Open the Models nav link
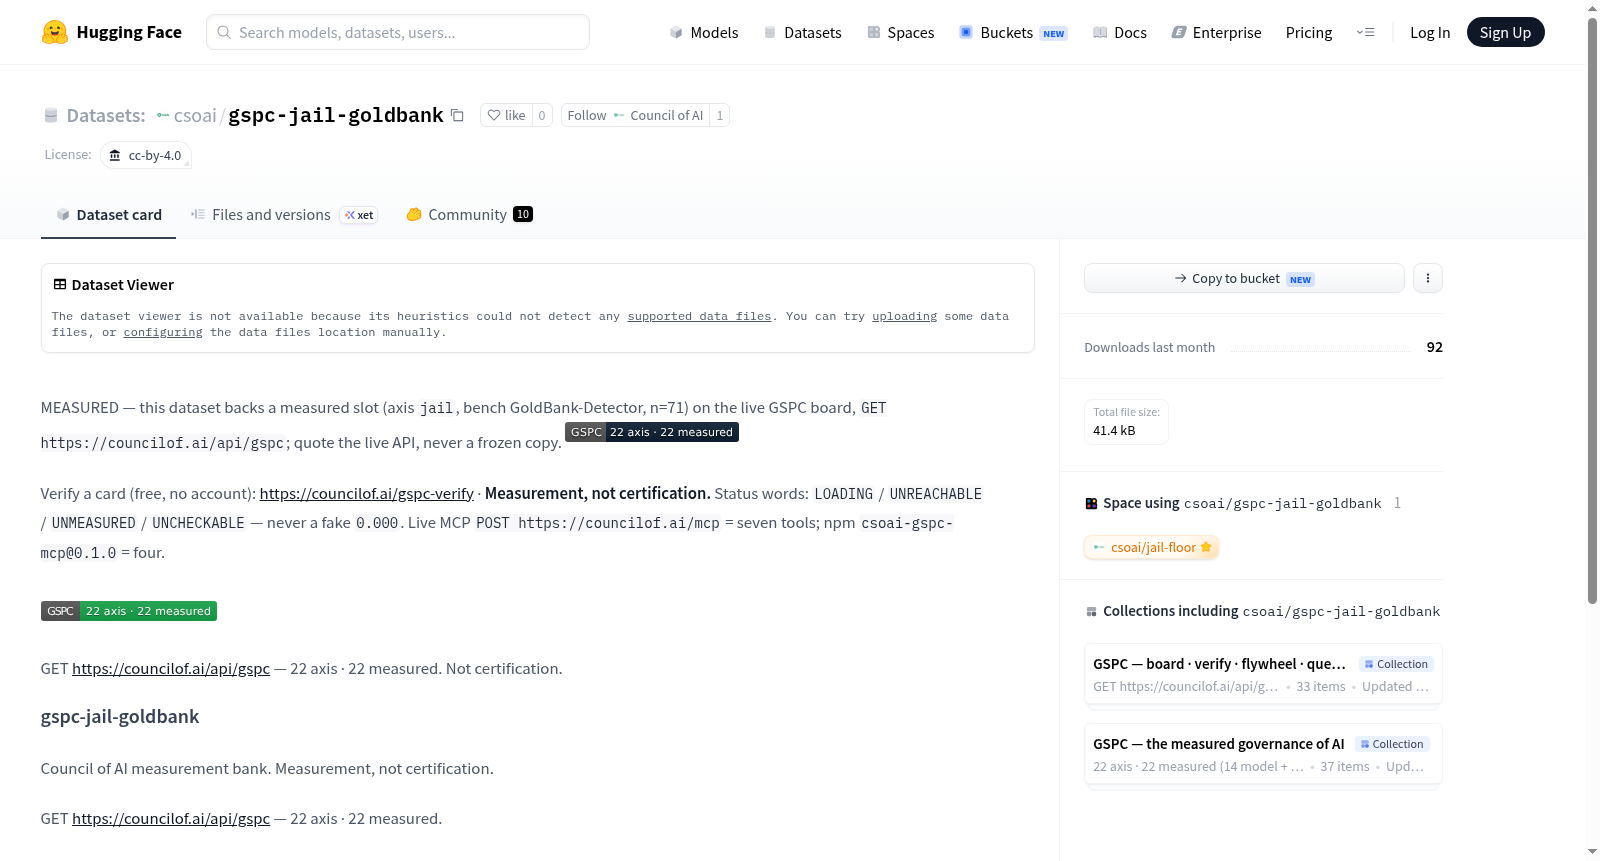 point(704,32)
